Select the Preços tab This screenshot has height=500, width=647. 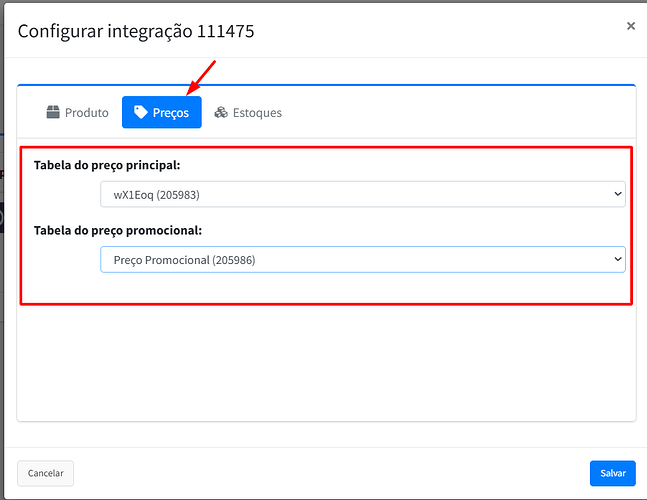(162, 113)
